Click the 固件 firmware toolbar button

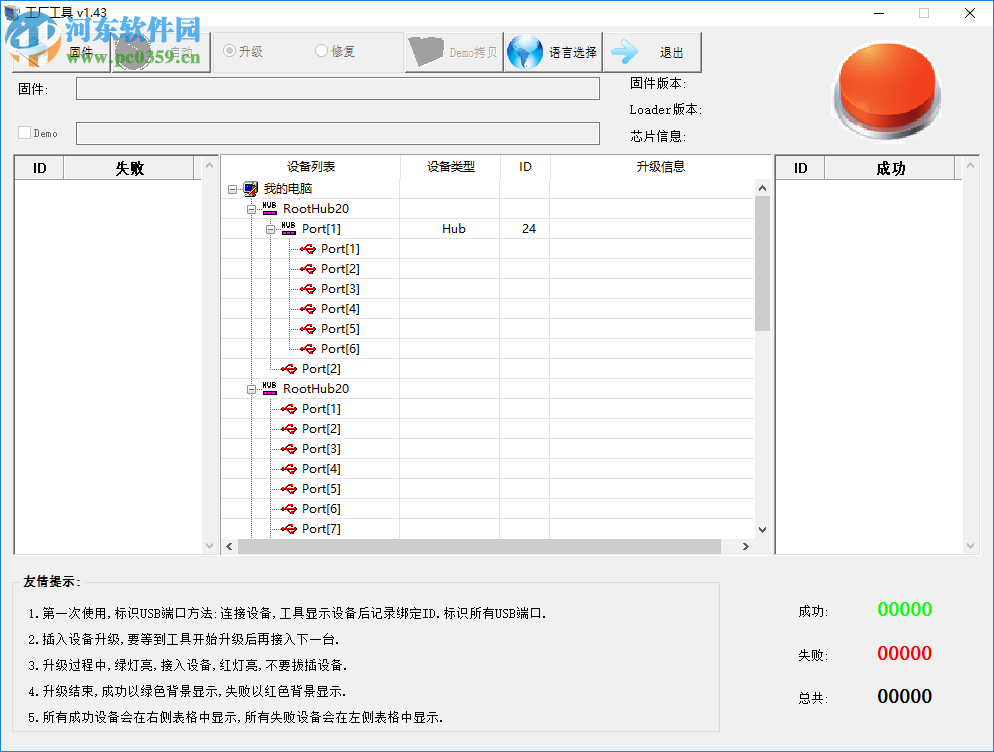(x=61, y=52)
